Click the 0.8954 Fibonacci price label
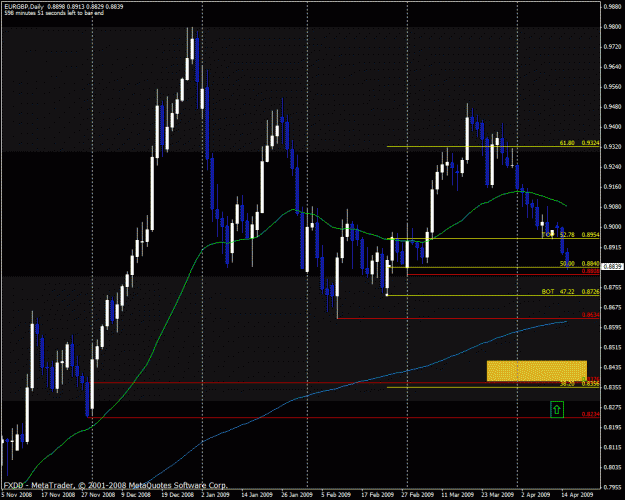The width and height of the screenshot is (625, 500). tap(590, 234)
